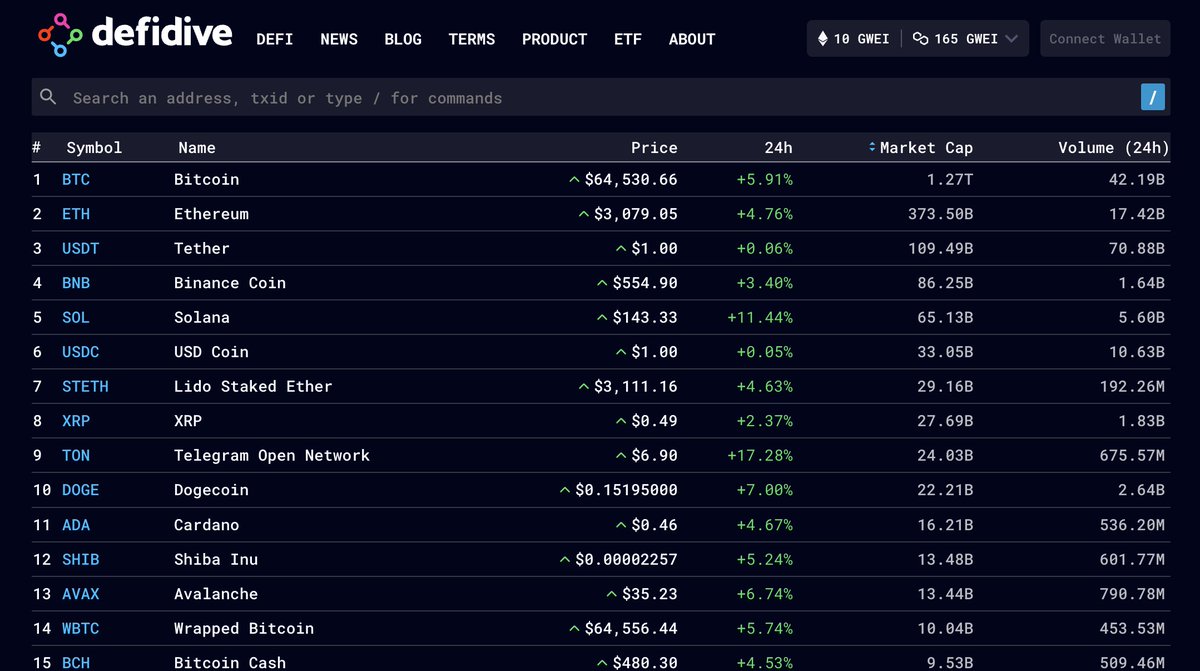The width and height of the screenshot is (1200, 671).
Task: Click the Lido Staked Ether name
Action: pyautogui.click(x=253, y=387)
